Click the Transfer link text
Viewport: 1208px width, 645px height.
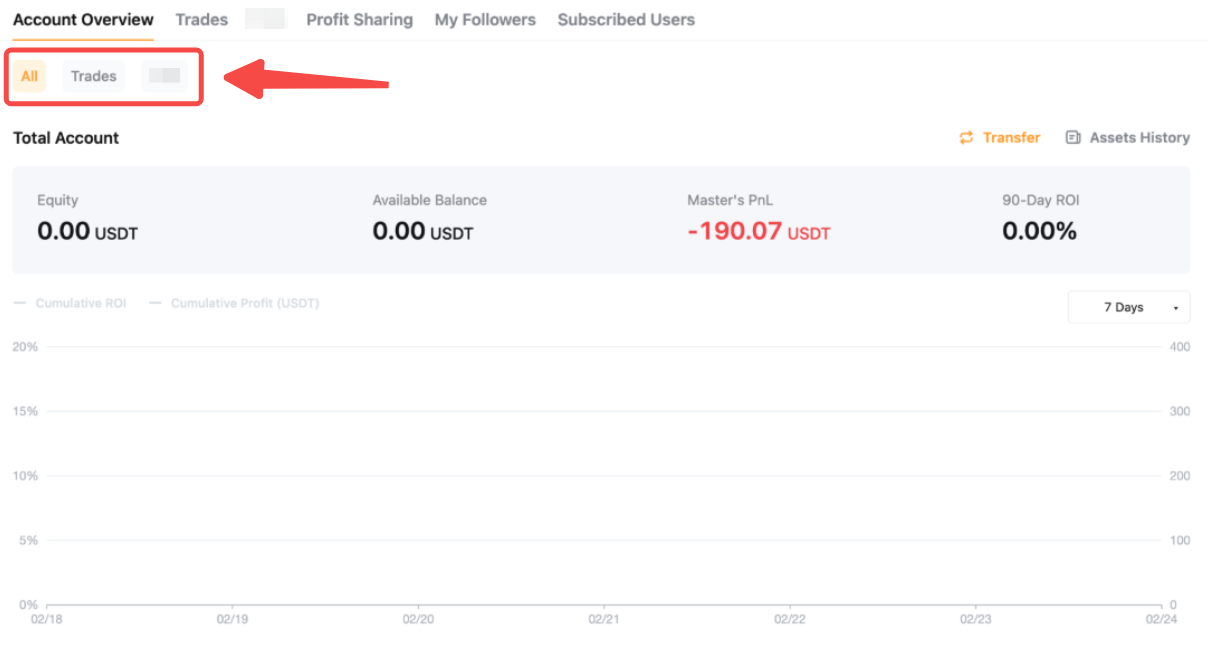click(1011, 138)
